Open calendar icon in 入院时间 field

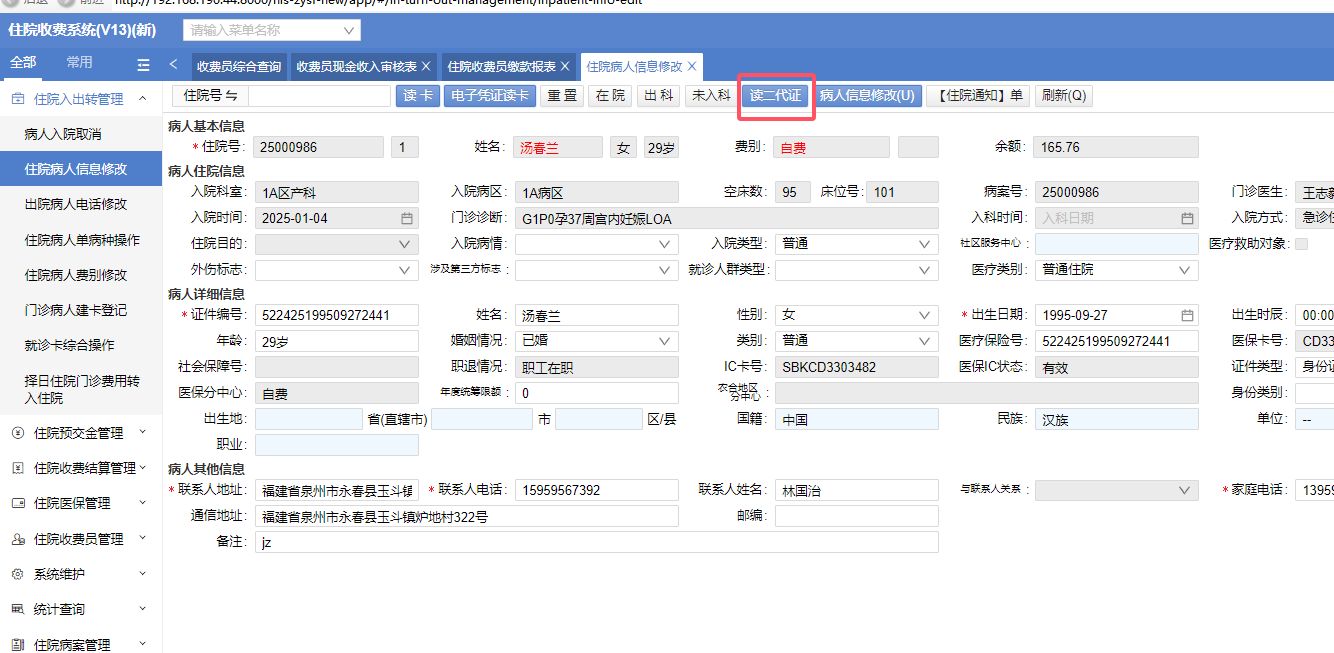click(x=407, y=218)
